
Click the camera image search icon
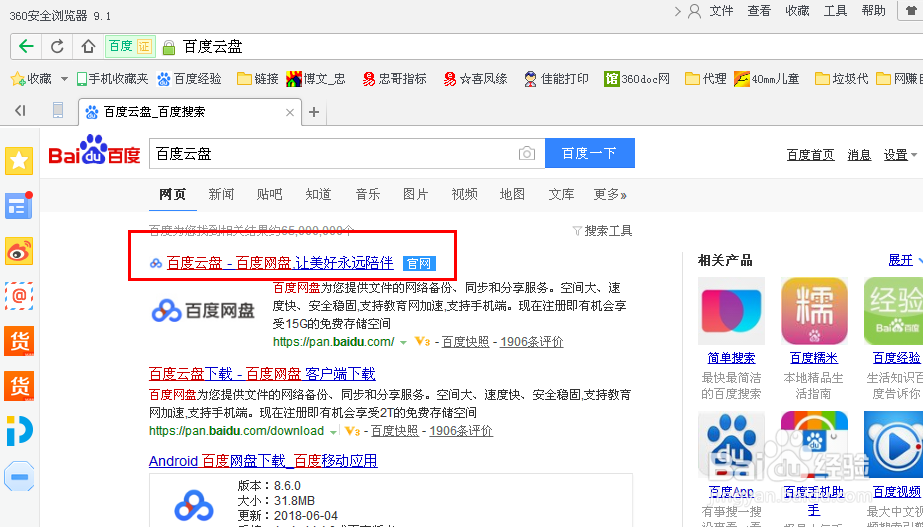527,154
